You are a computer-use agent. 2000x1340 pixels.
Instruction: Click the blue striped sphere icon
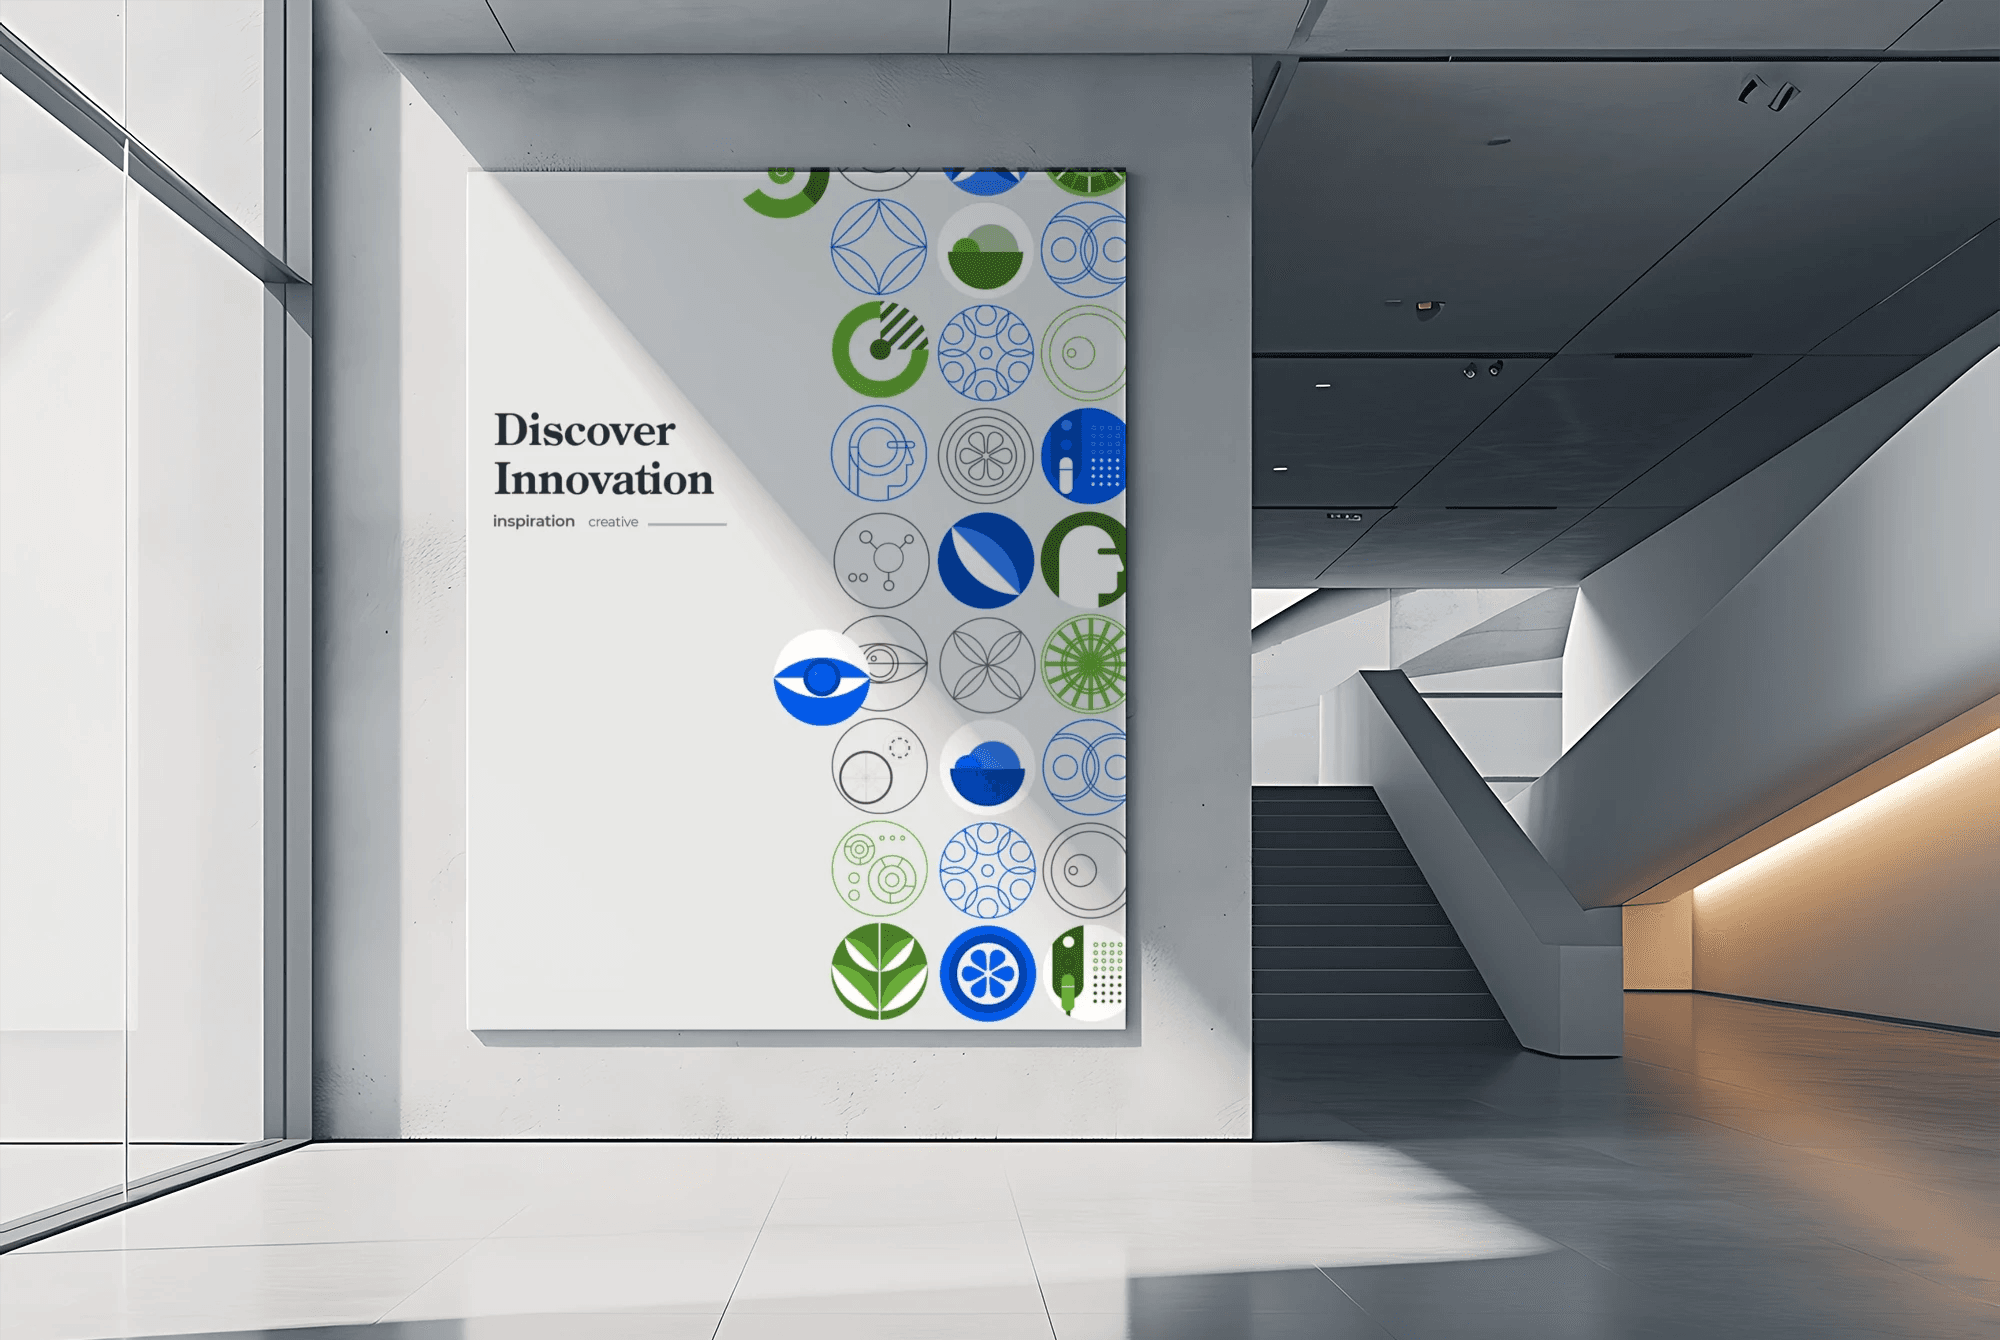tap(985, 560)
